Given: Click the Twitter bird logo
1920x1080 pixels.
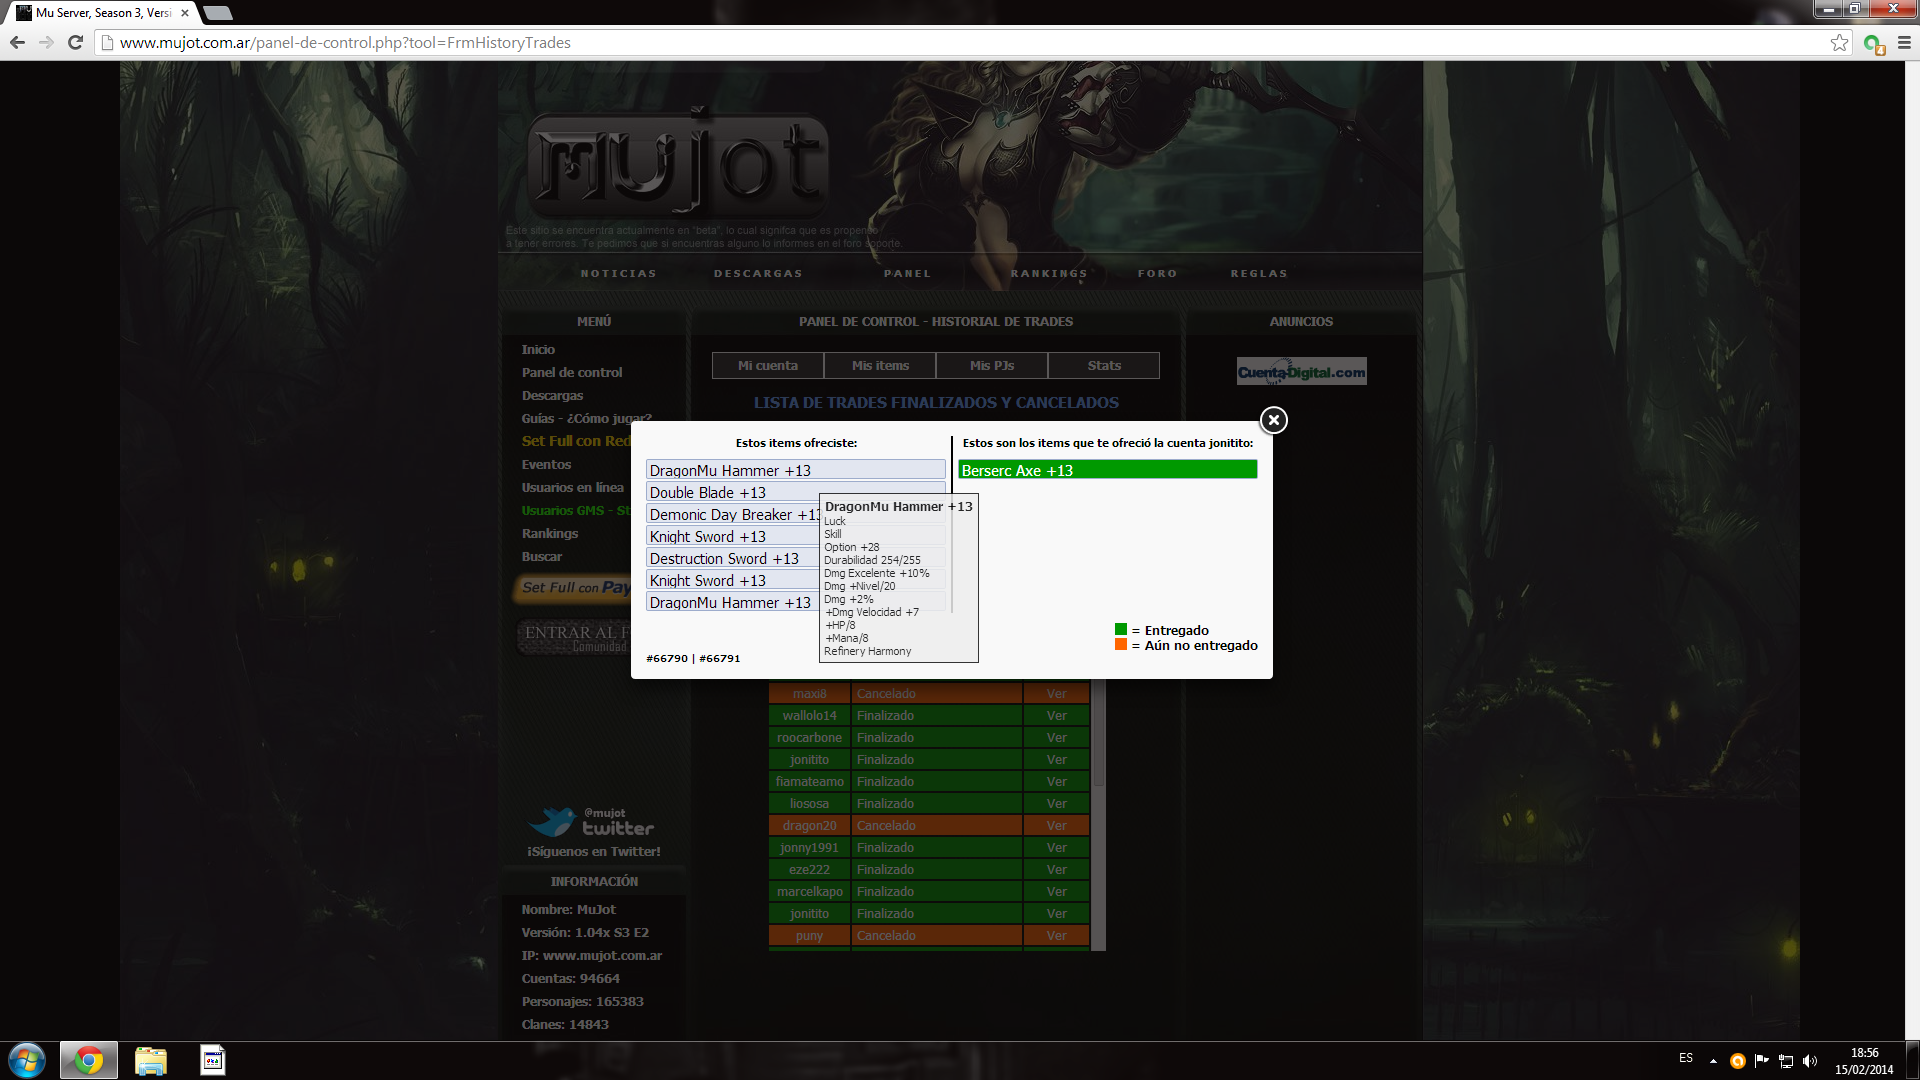Looking at the screenshot, I should coord(552,822).
